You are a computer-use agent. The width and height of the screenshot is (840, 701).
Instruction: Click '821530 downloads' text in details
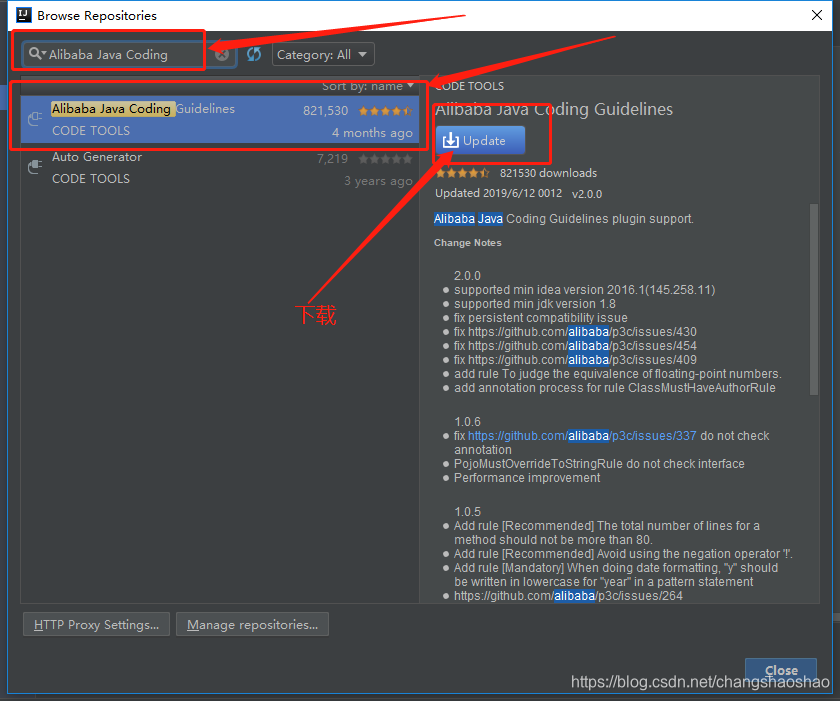click(x=548, y=173)
